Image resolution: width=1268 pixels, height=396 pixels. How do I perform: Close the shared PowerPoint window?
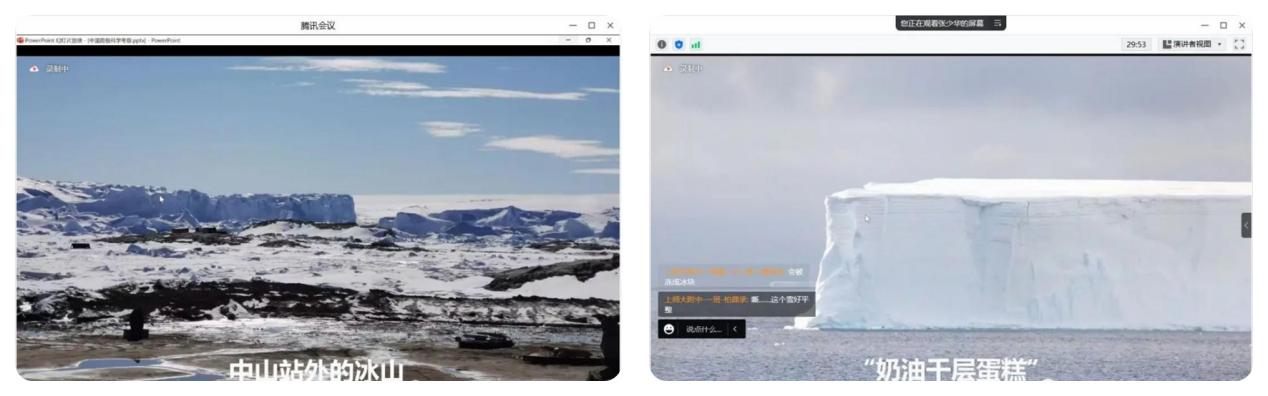(609, 40)
